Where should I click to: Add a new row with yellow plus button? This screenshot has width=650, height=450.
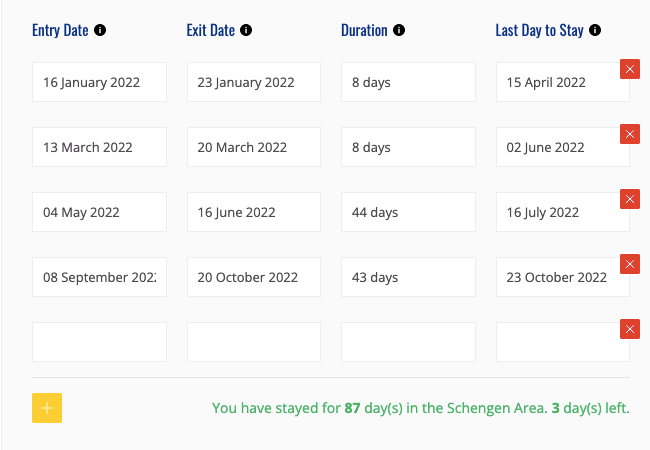click(x=47, y=408)
